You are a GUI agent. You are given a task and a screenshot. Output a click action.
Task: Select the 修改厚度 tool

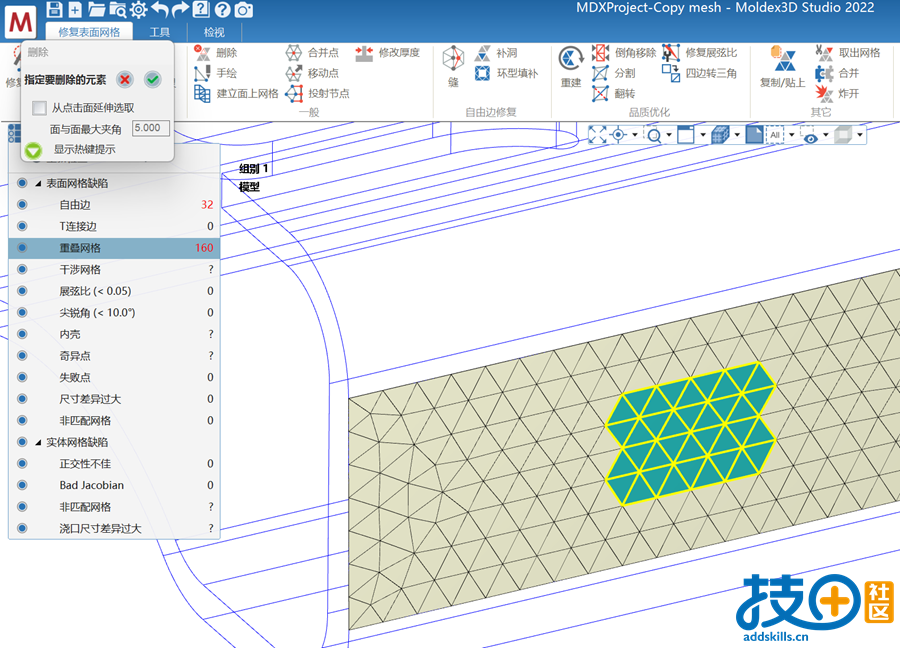pyautogui.click(x=387, y=53)
